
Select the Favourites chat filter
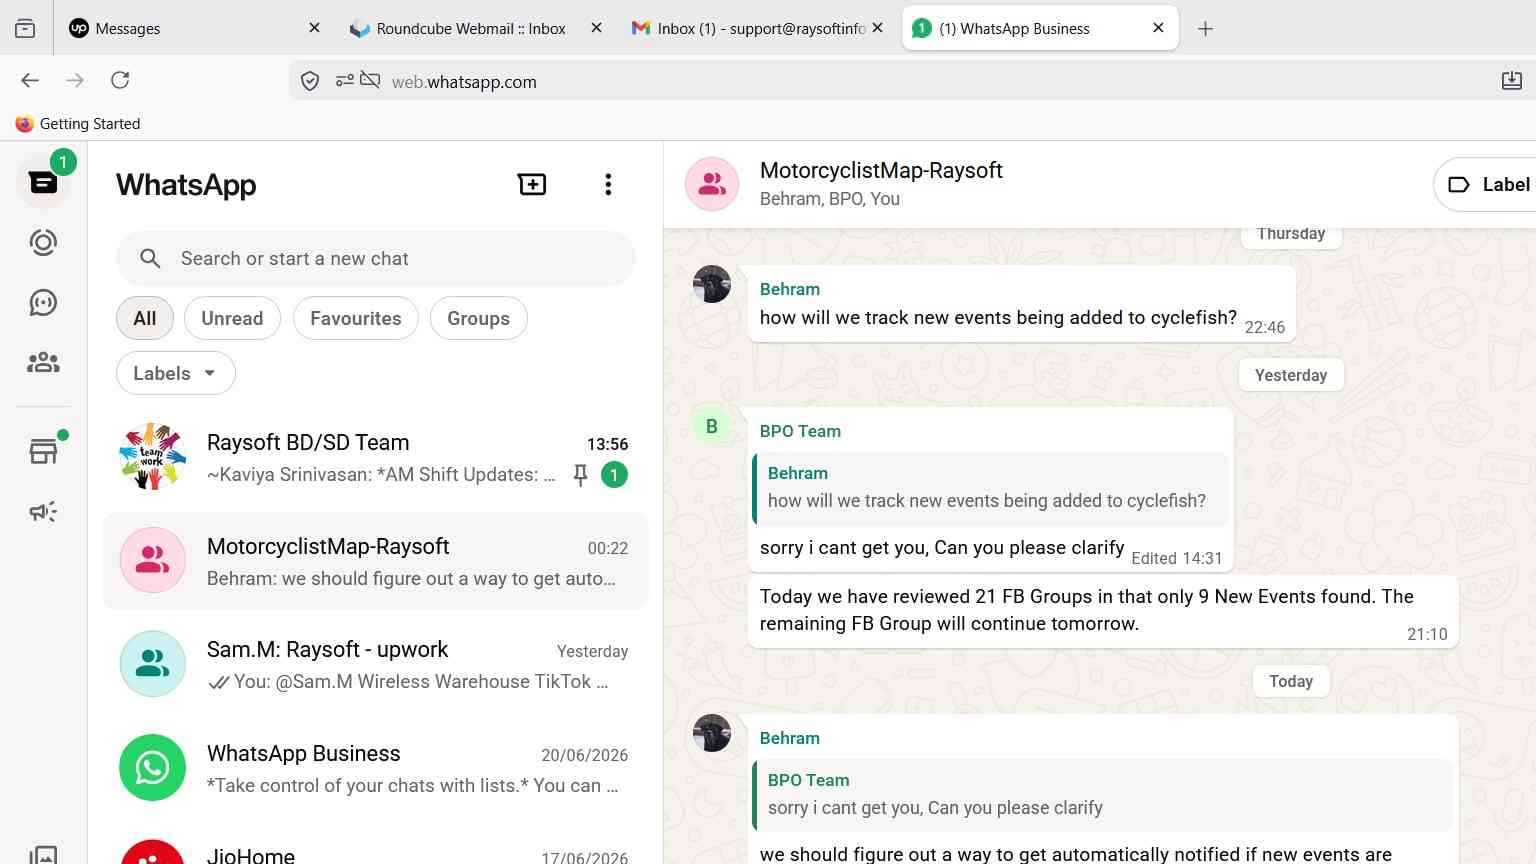click(356, 318)
